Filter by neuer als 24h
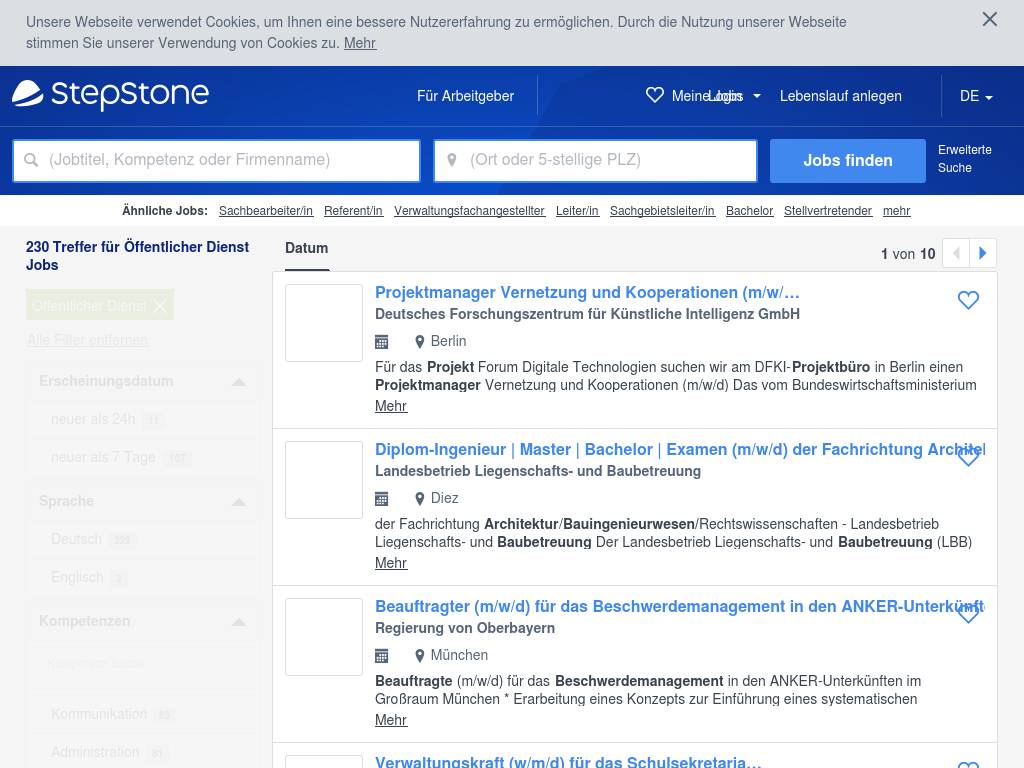The height and width of the screenshot is (768, 1024). click(x=93, y=419)
